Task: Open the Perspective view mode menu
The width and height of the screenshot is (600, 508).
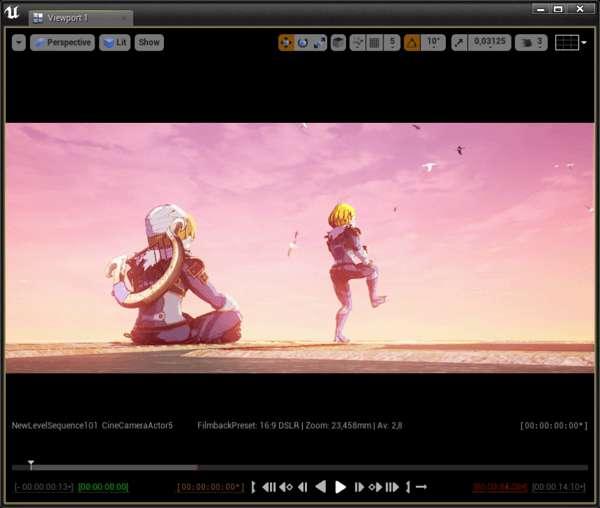Action: (x=62, y=42)
